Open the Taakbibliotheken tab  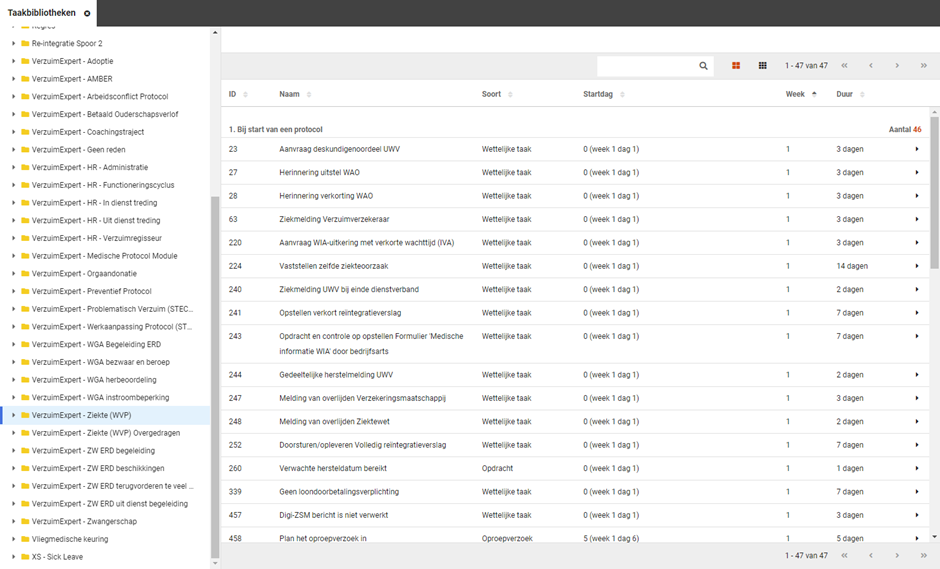point(41,13)
